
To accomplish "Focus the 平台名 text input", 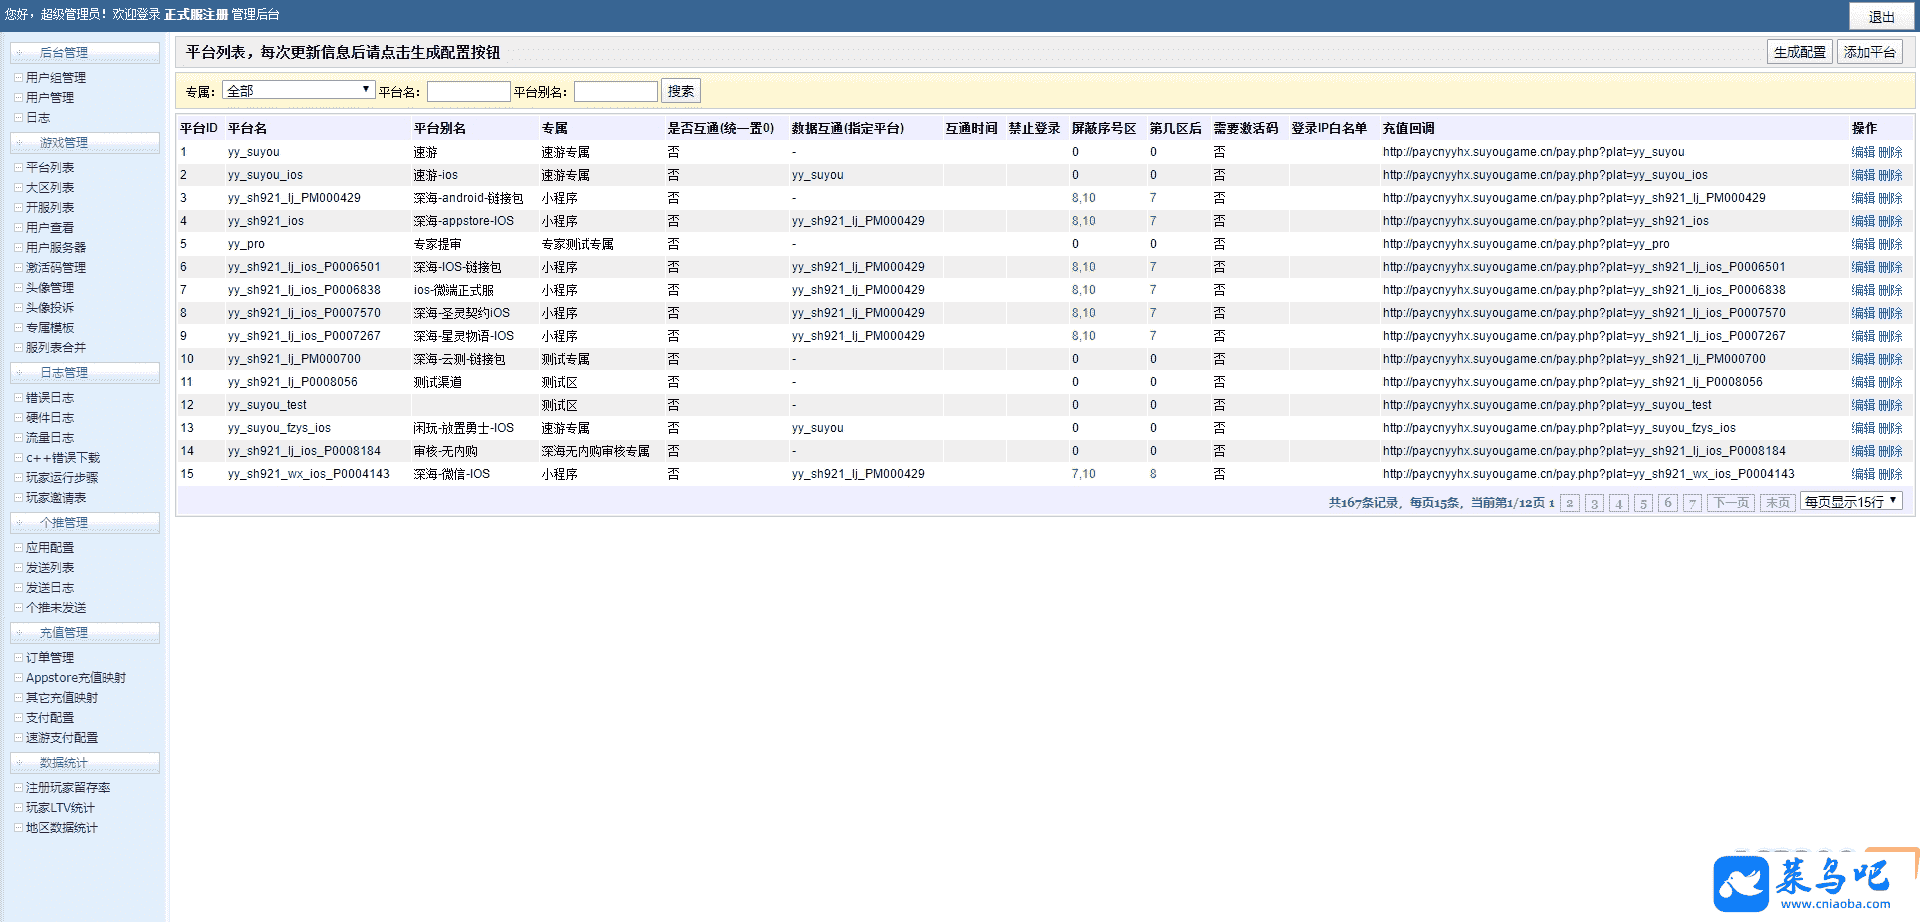I will coord(468,92).
